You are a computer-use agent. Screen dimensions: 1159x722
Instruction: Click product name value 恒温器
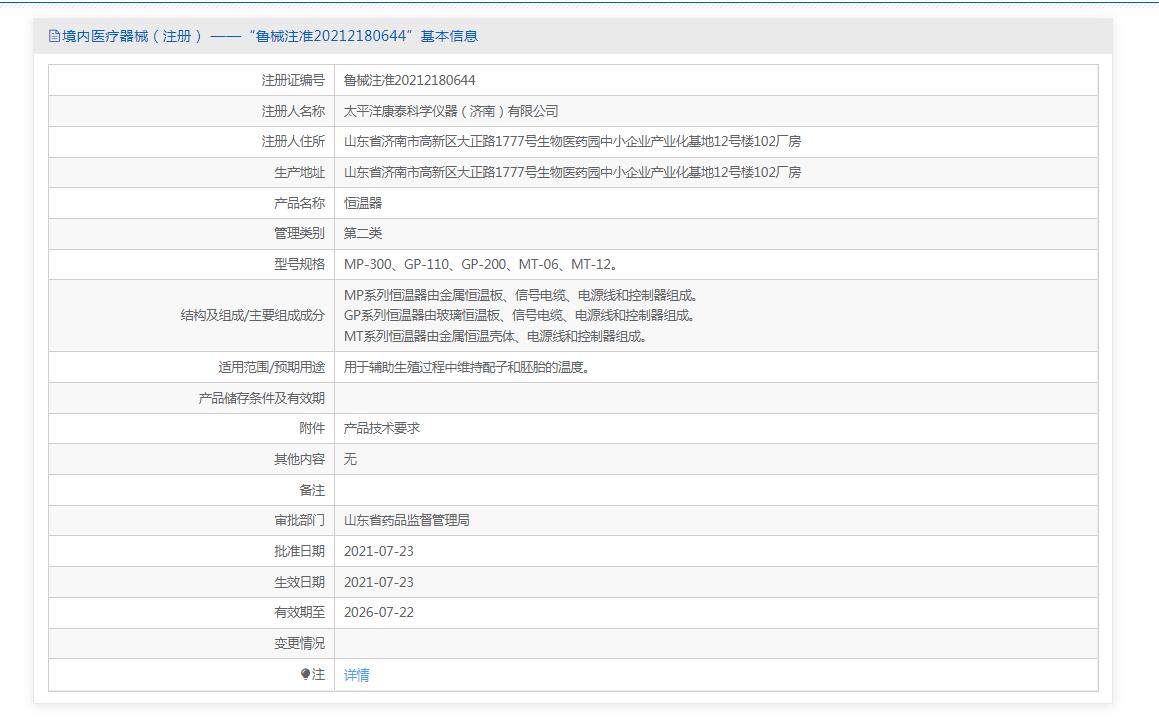tap(363, 202)
